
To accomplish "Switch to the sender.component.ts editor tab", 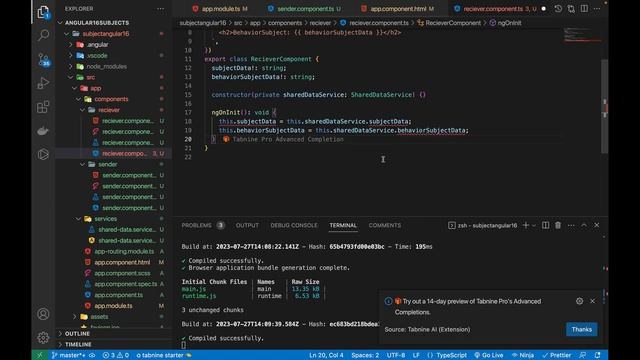I will tap(305, 9).
